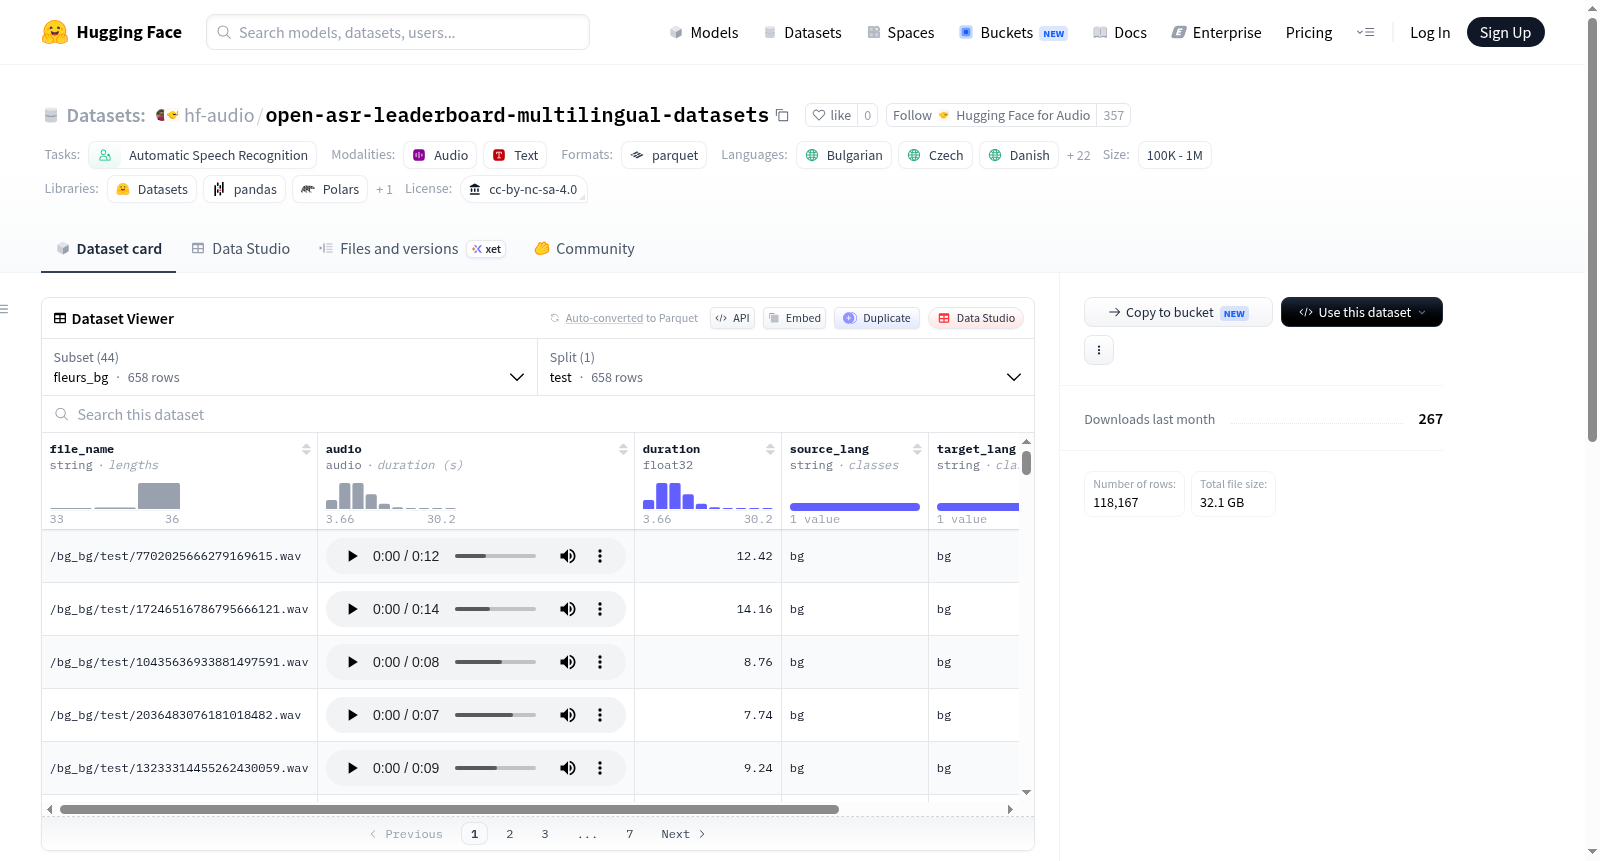Seek the 0:12 audio progress slider
1600x861 pixels.
point(495,556)
